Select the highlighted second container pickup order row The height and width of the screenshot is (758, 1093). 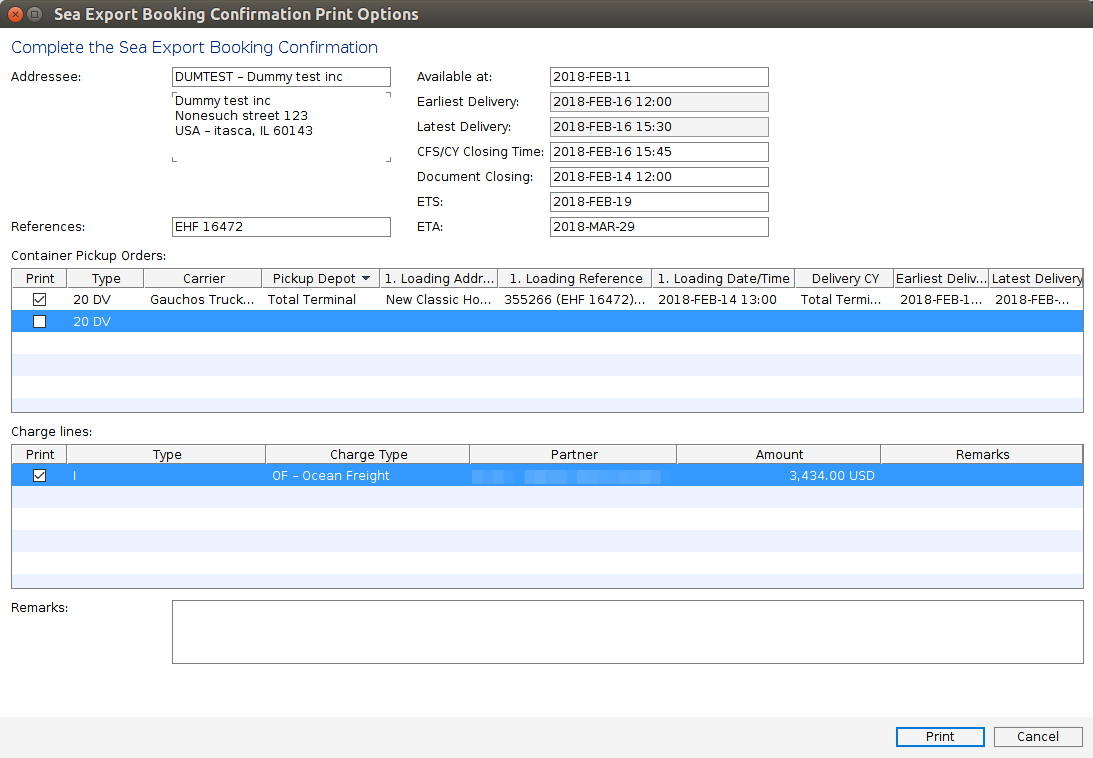[500, 321]
